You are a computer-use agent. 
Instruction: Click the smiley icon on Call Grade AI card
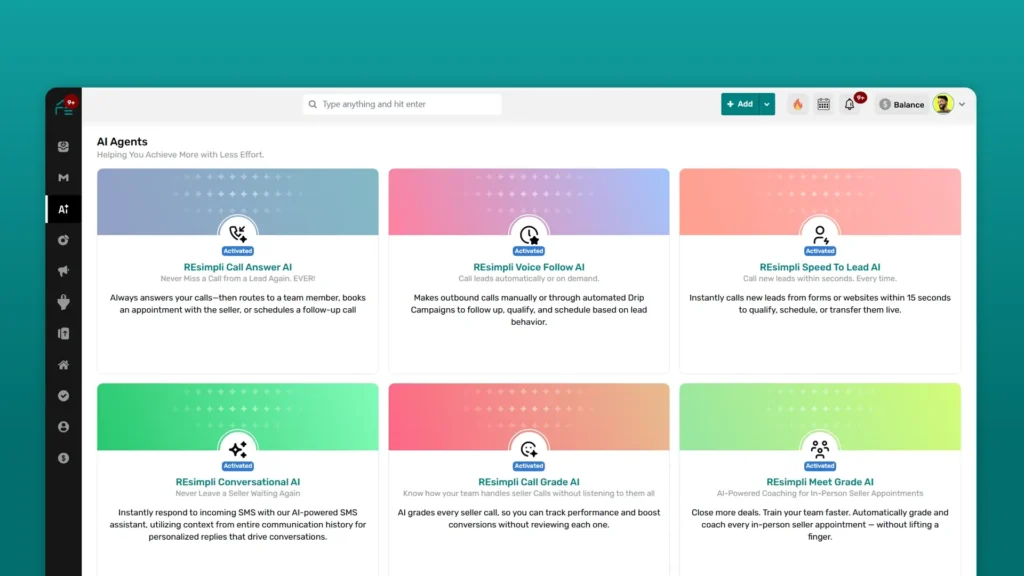tap(529, 449)
